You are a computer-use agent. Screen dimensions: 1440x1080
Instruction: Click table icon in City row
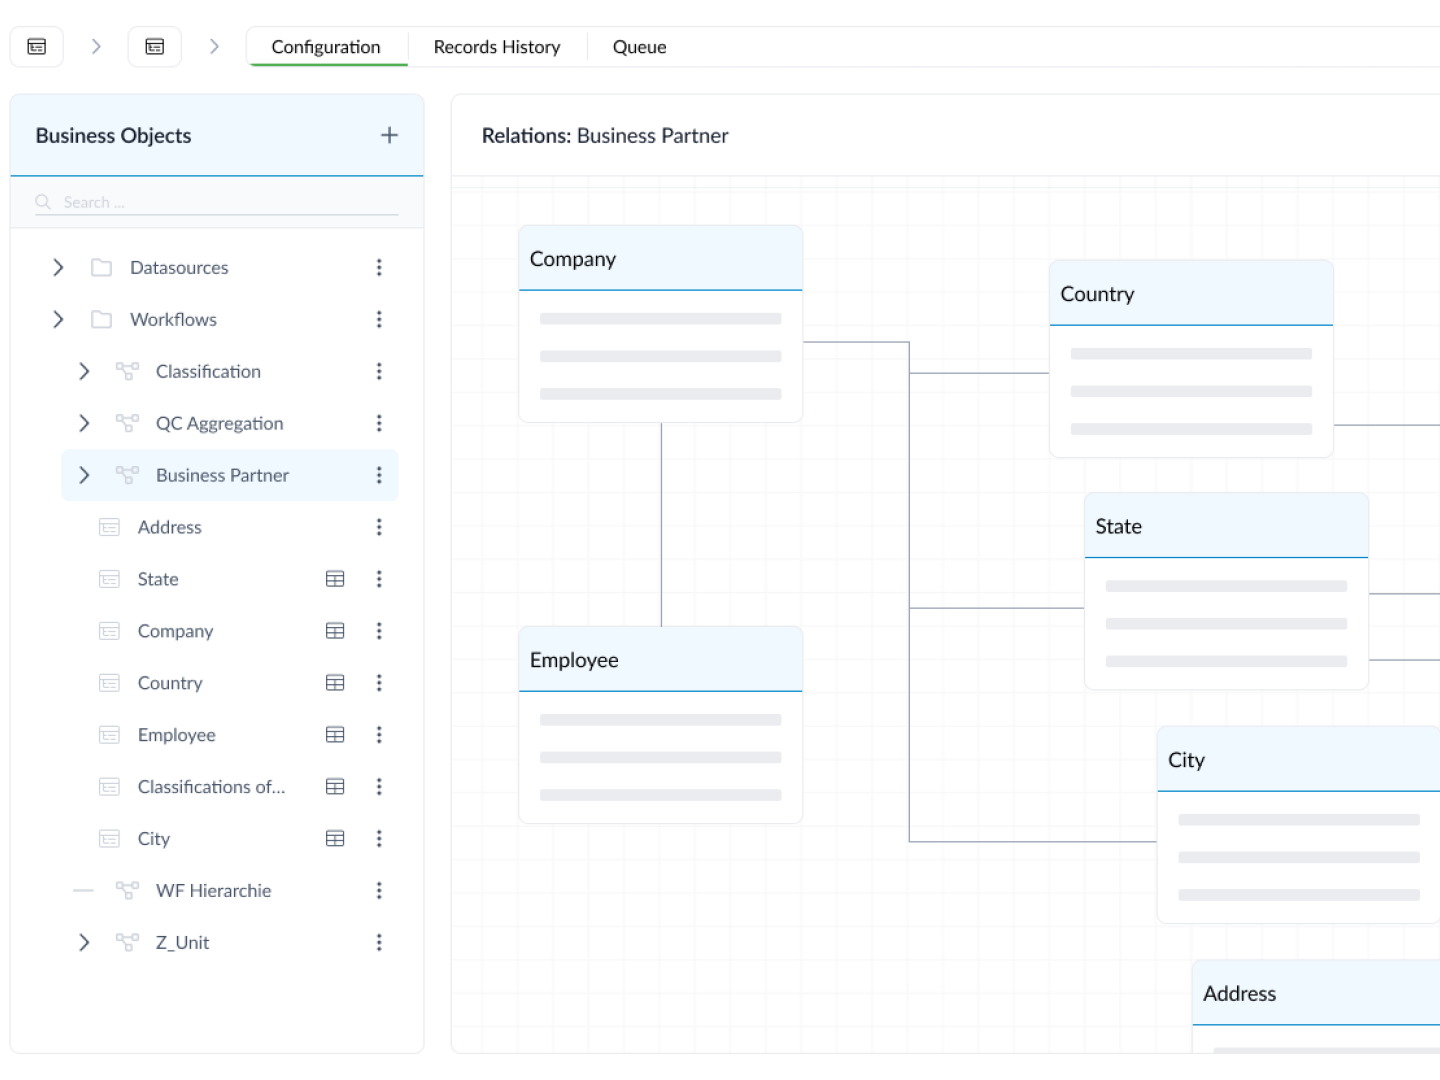[x=335, y=839]
